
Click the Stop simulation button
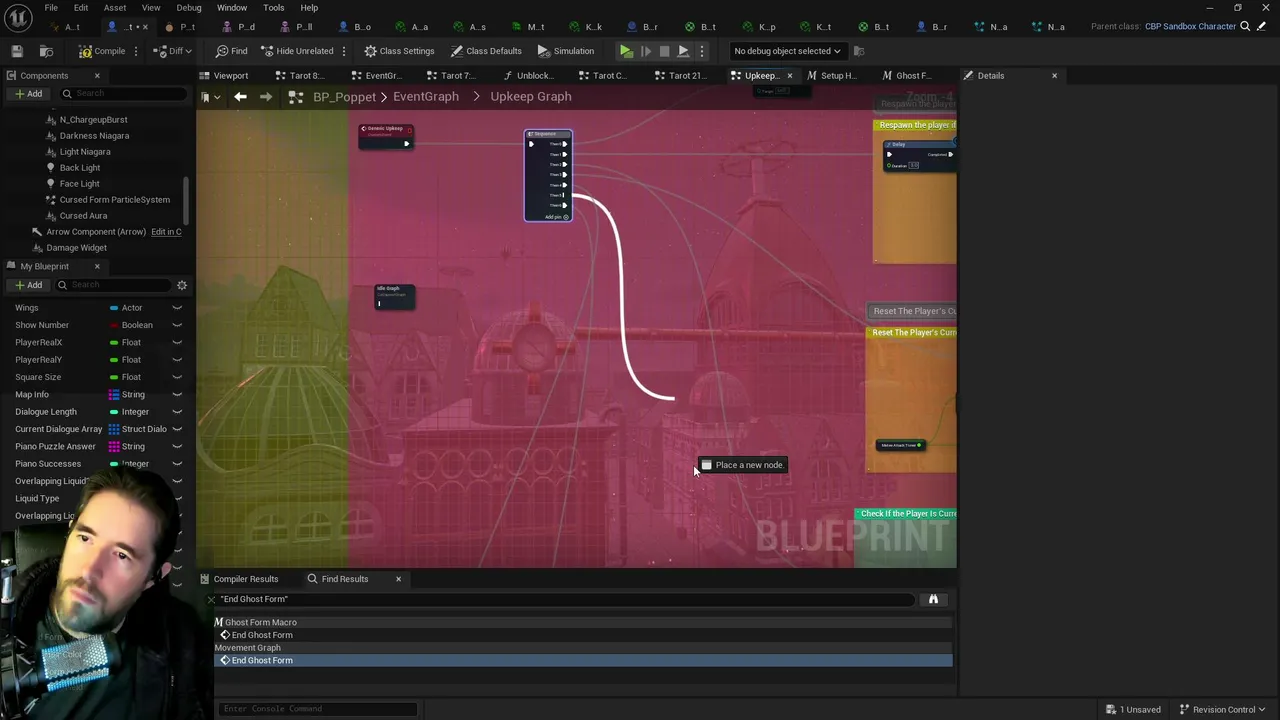tap(664, 51)
